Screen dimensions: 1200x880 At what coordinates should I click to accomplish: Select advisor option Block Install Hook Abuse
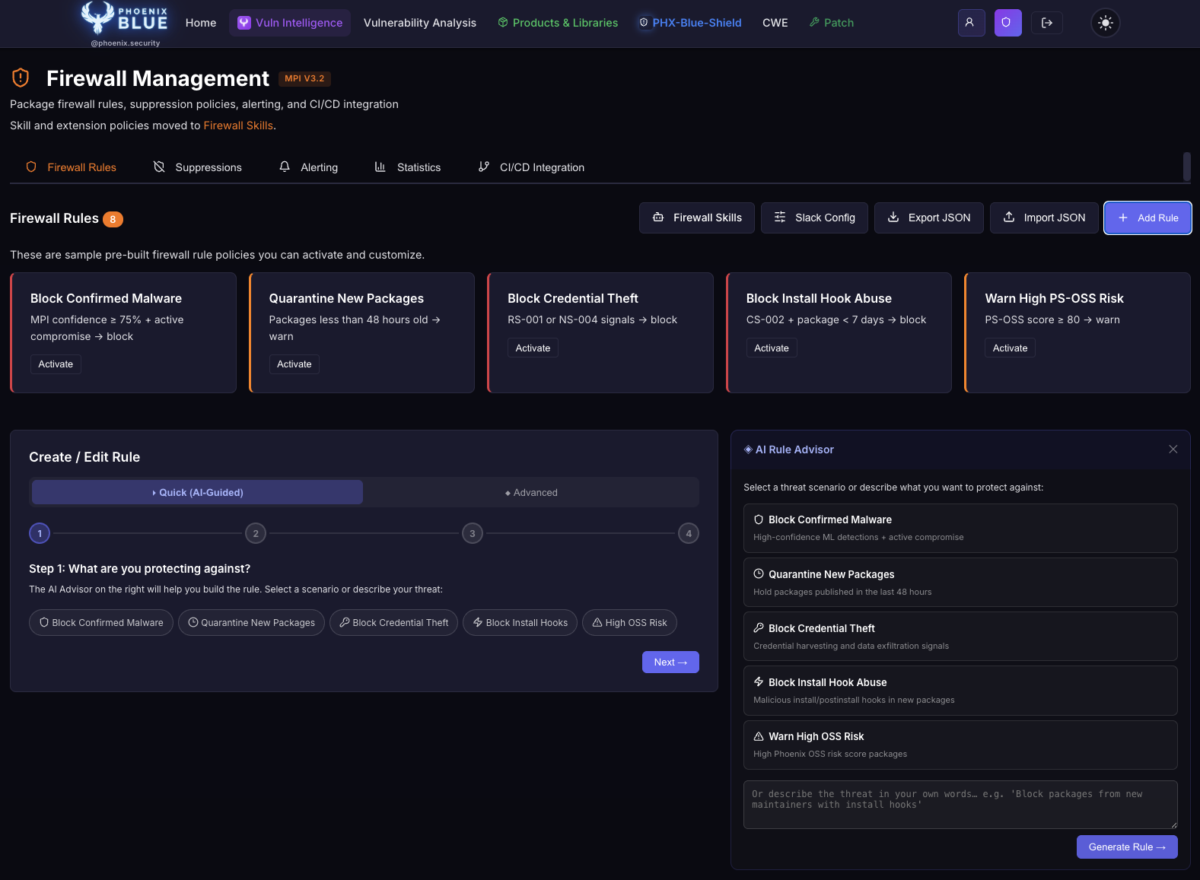[x=960, y=690]
